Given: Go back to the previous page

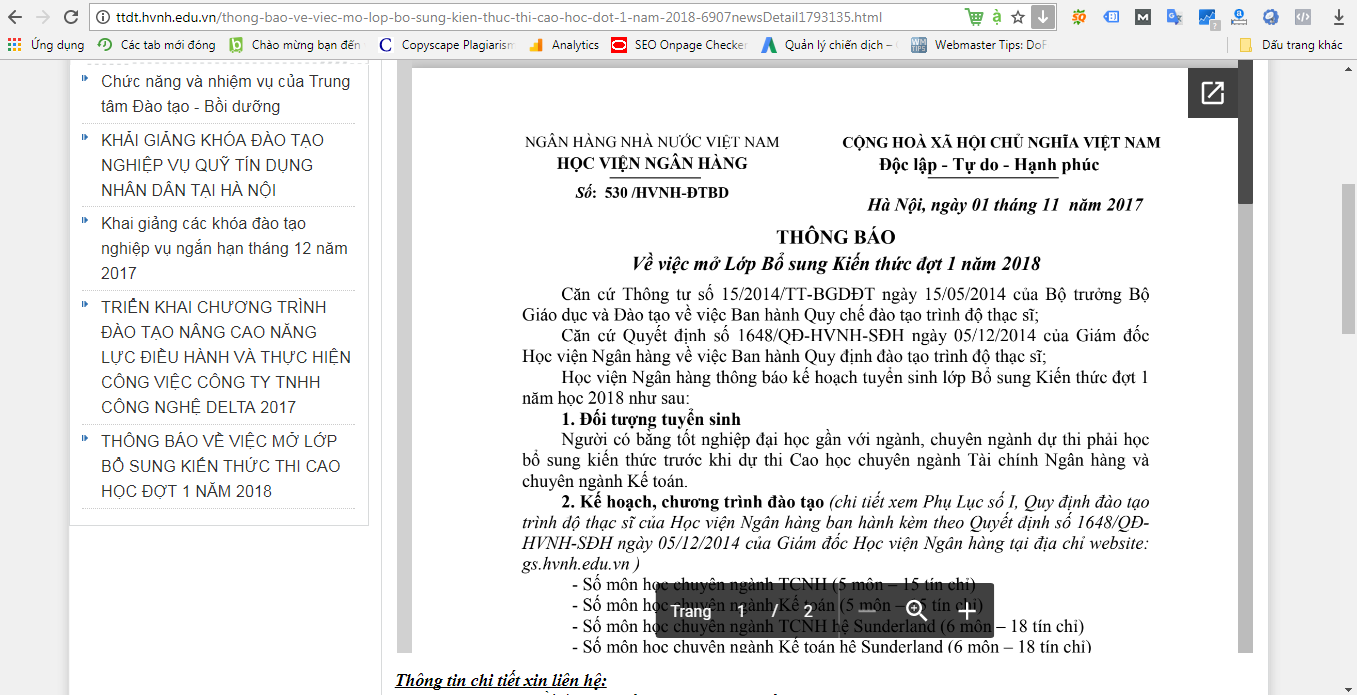Looking at the screenshot, I should [x=15, y=17].
